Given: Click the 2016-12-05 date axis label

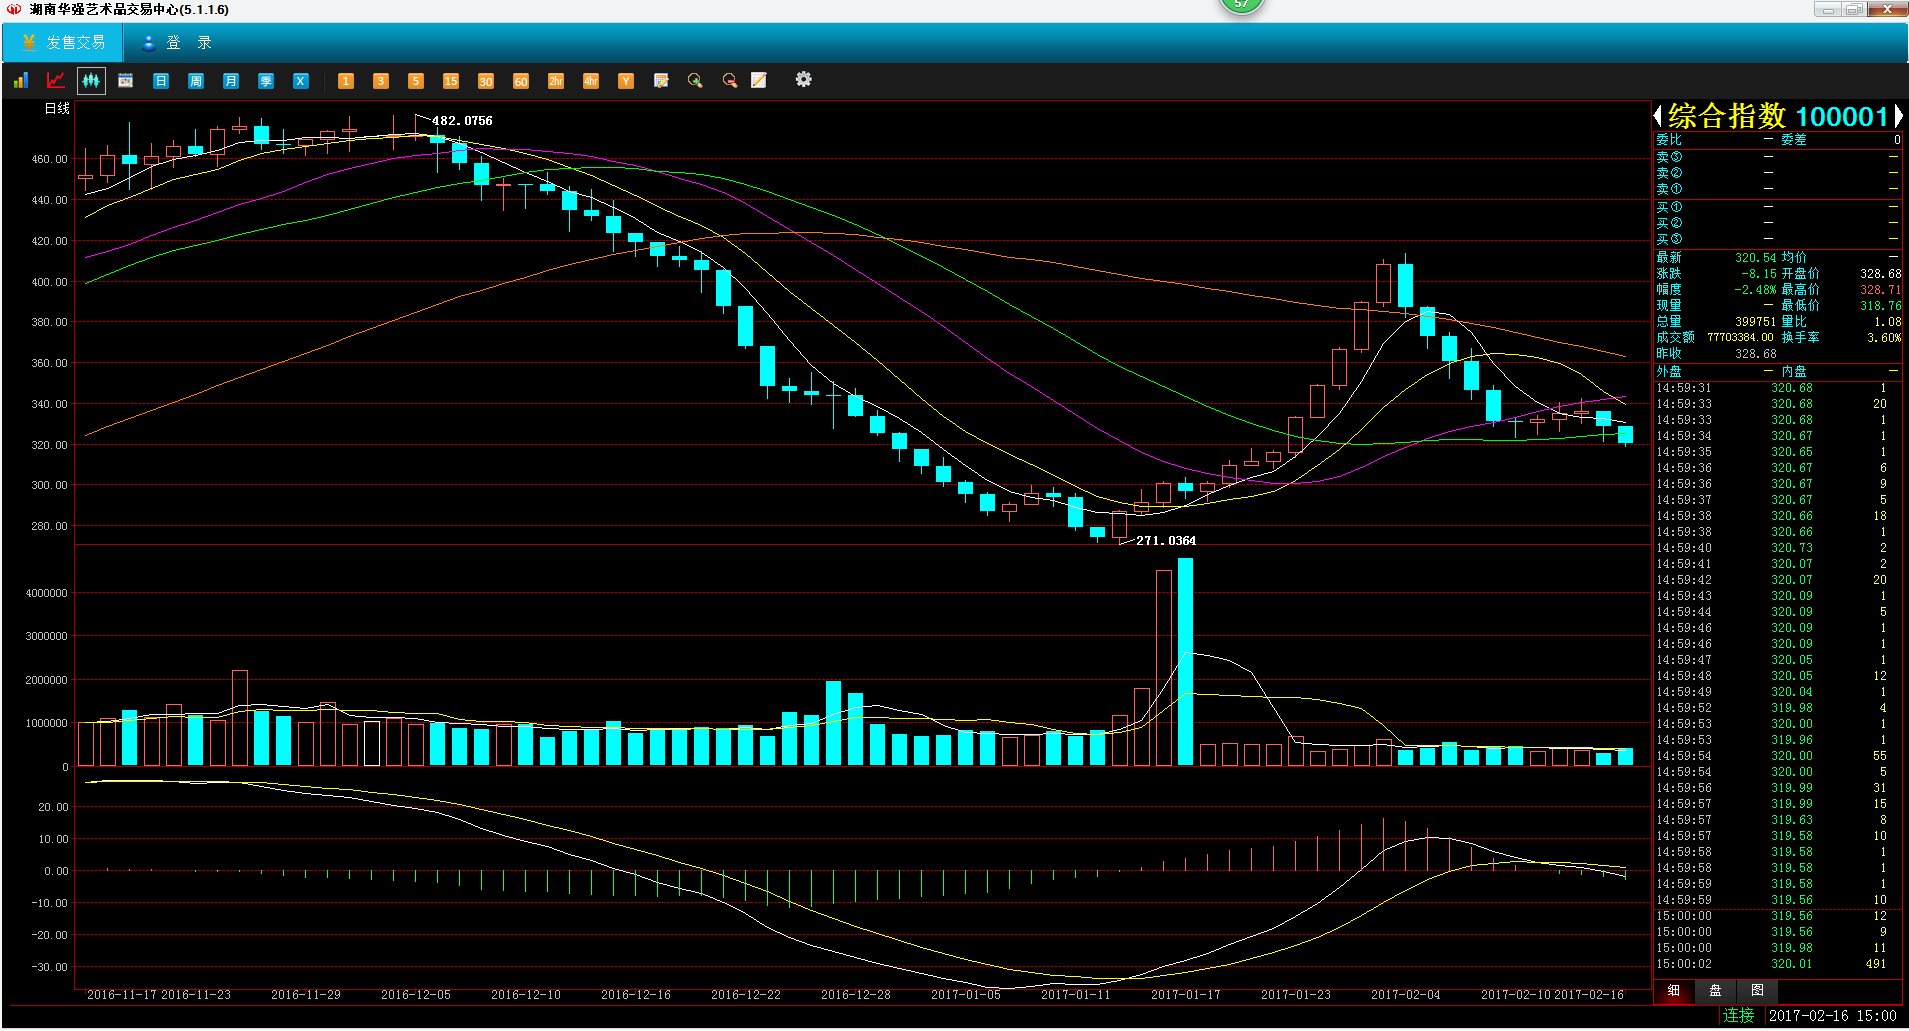Looking at the screenshot, I should 416,995.
